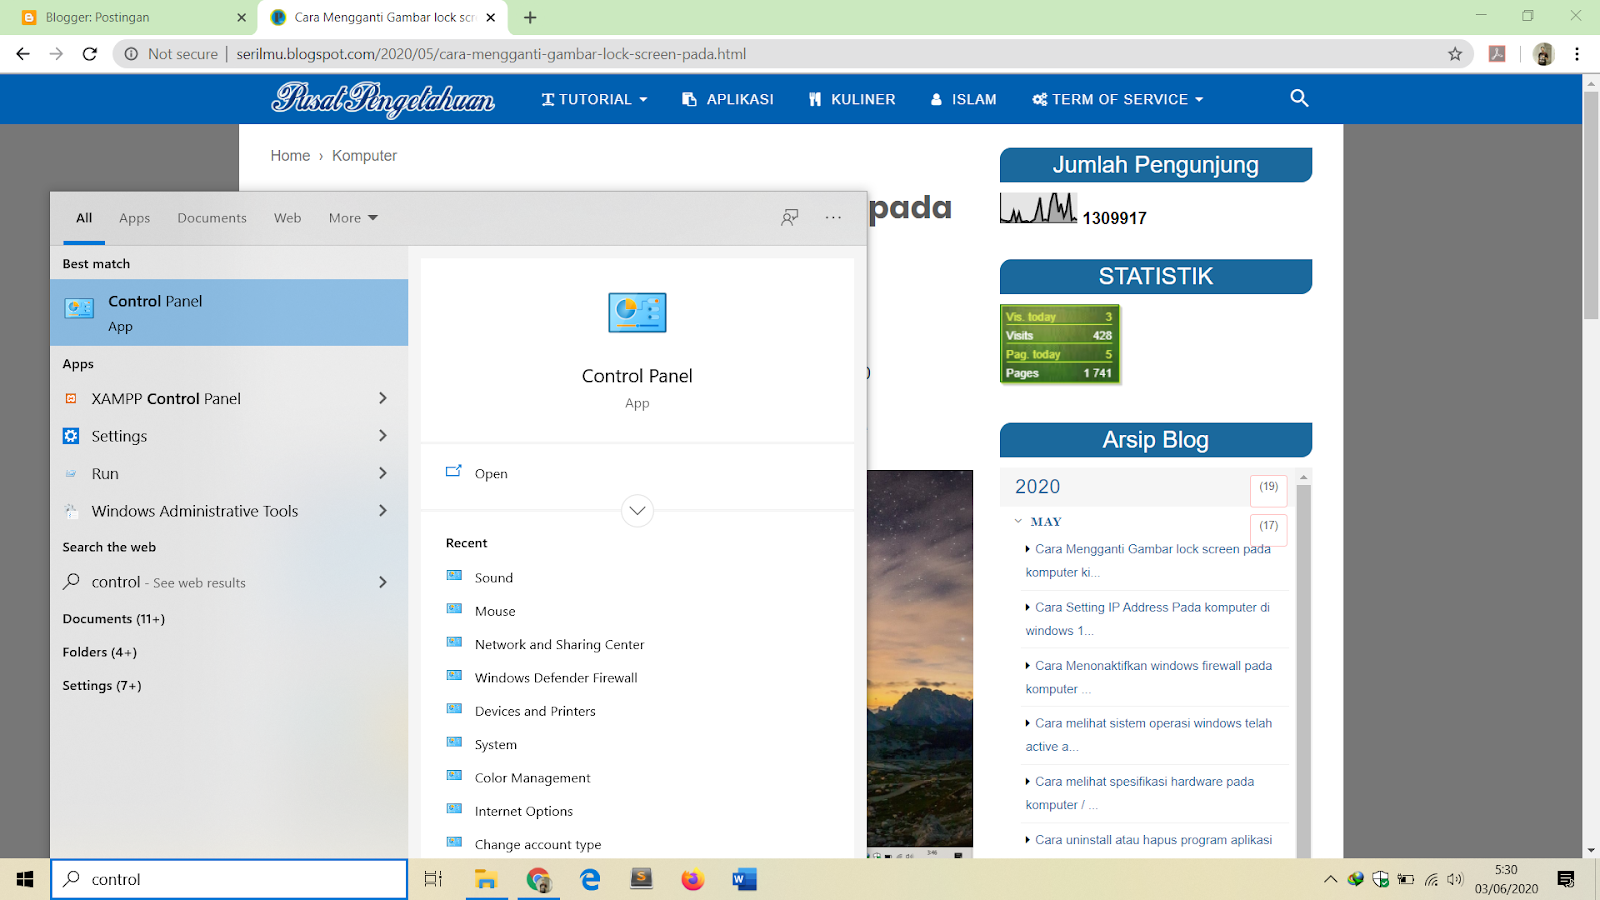
Task: Open recent item Internet Options
Action: (524, 811)
